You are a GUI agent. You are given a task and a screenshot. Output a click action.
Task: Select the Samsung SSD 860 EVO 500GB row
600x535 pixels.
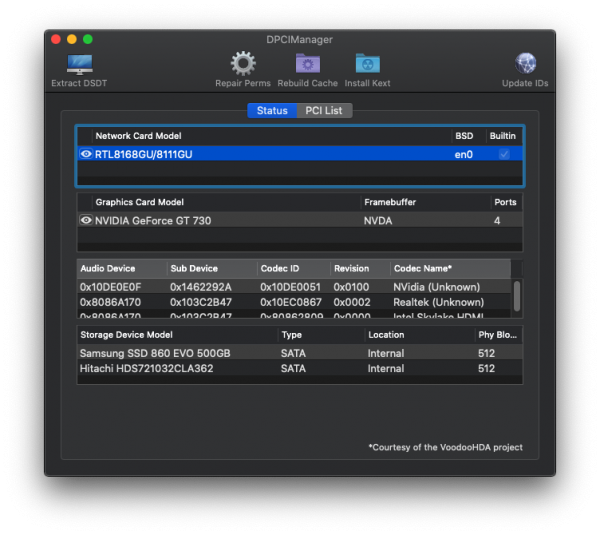point(155,353)
